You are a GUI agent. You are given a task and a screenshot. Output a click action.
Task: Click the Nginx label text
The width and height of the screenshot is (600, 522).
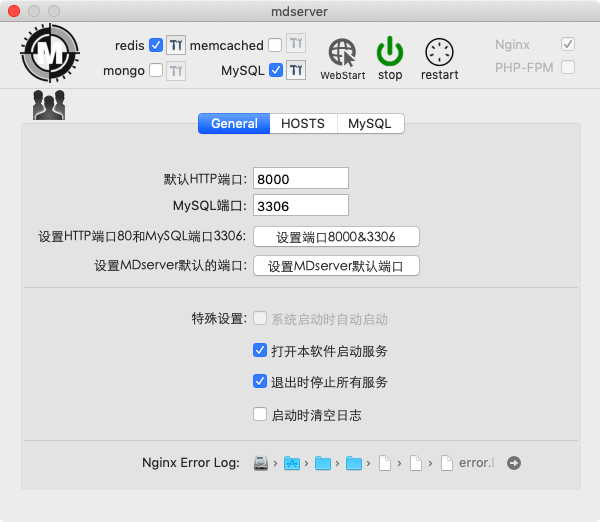coord(512,44)
